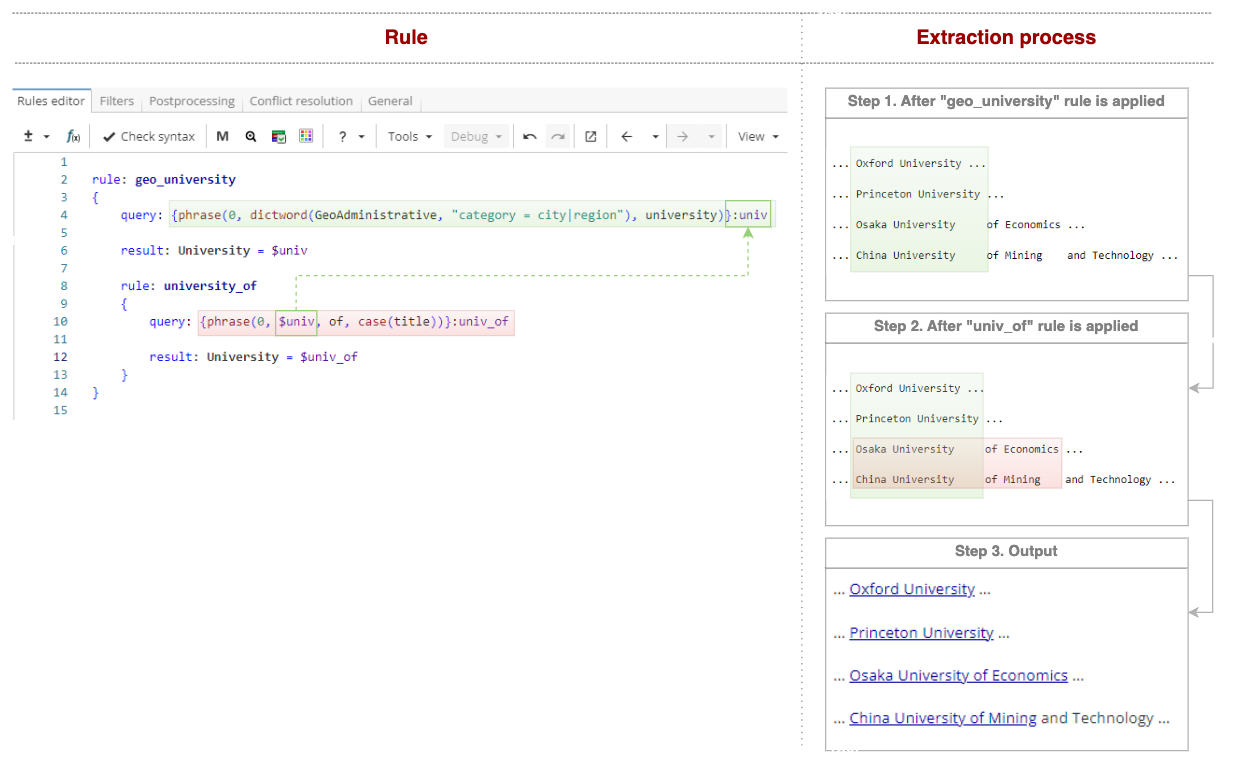Click the open-in-new-window icon

pyautogui.click(x=590, y=136)
